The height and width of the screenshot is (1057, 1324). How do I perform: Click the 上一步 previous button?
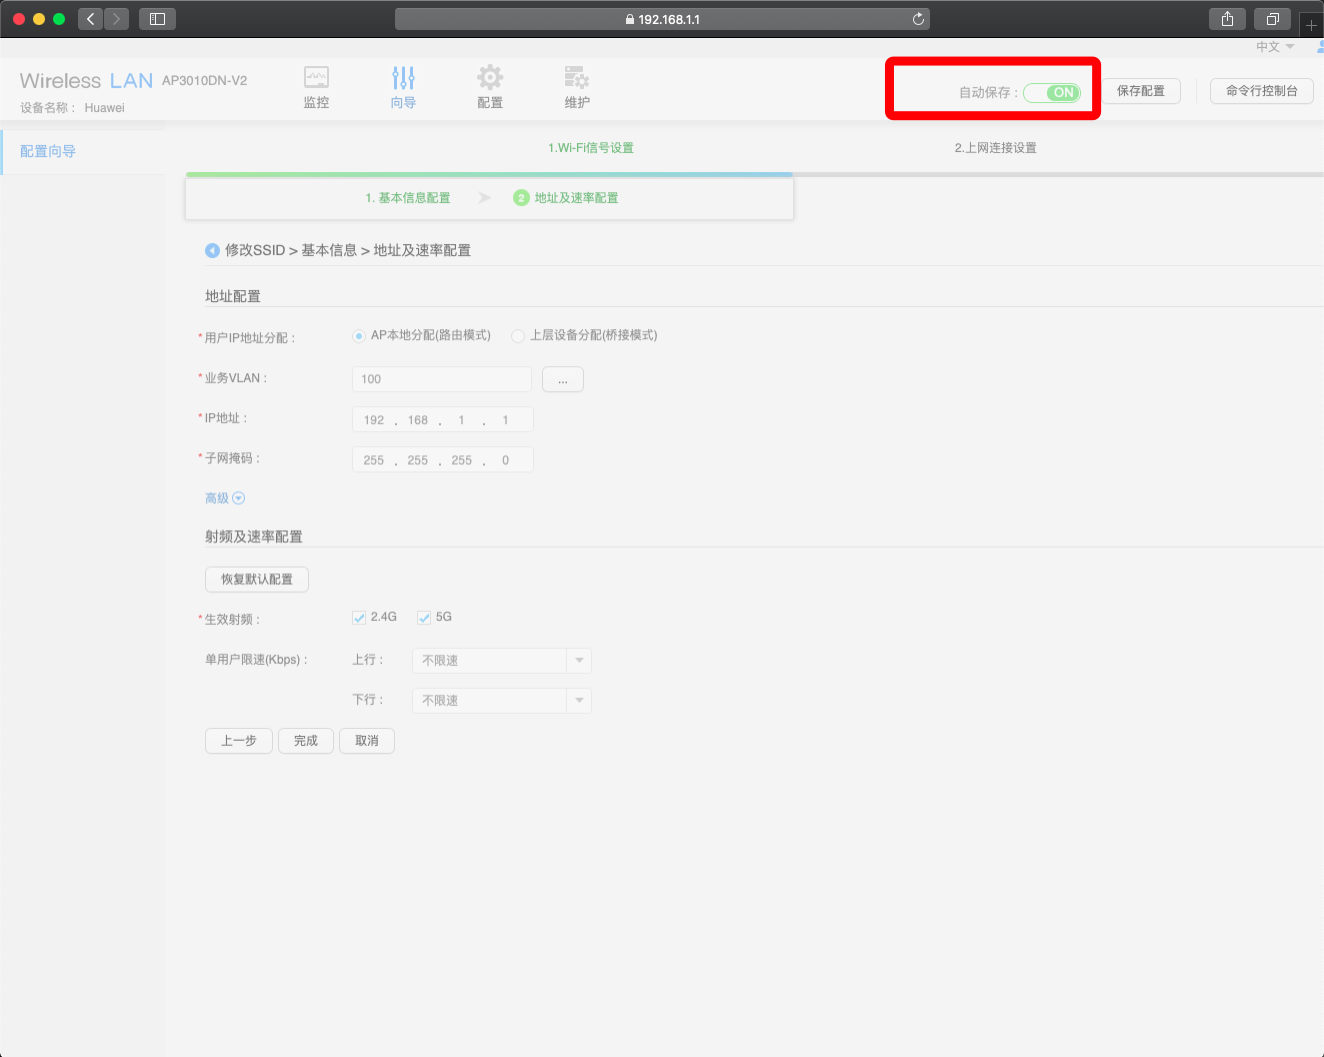point(239,741)
